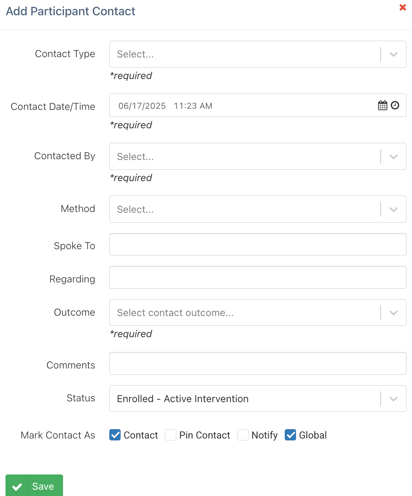The height and width of the screenshot is (496, 412).
Task: Expand the Select contact outcome dropdown
Action: click(x=258, y=313)
